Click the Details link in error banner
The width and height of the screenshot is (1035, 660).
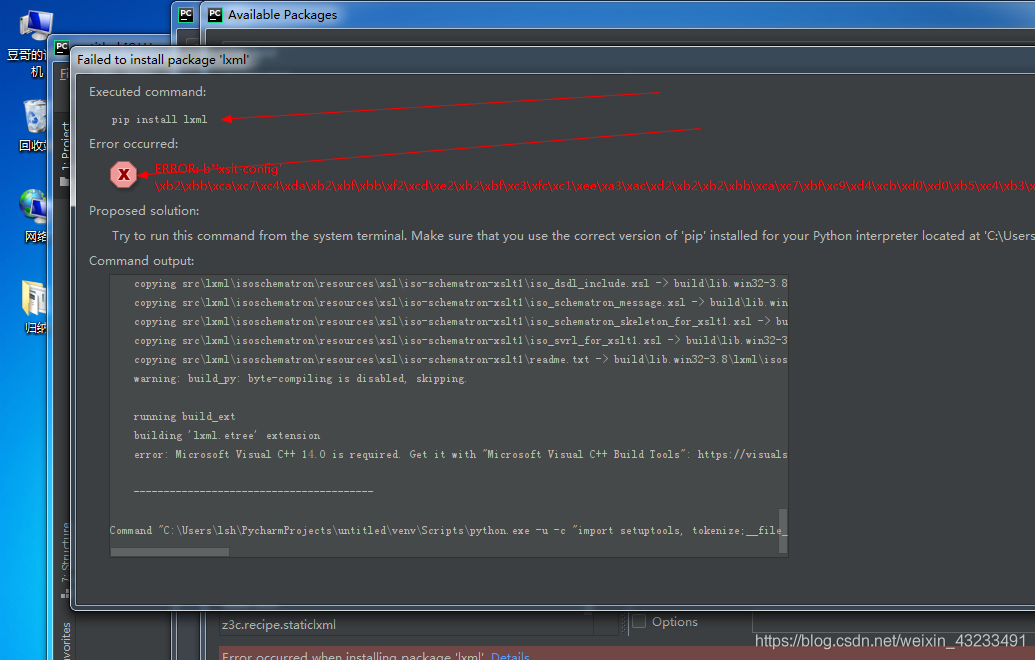pos(510,655)
